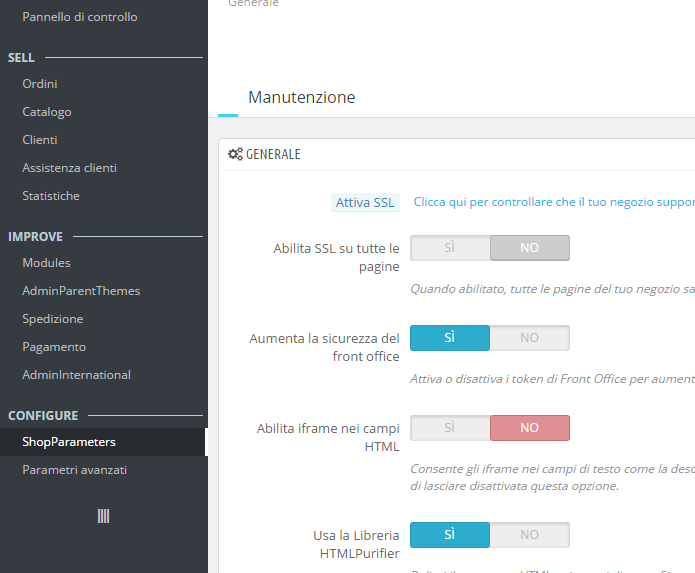Enable iframes in HTML fields with SÌ
Screen dimensions: 695x573
[x=450, y=428]
